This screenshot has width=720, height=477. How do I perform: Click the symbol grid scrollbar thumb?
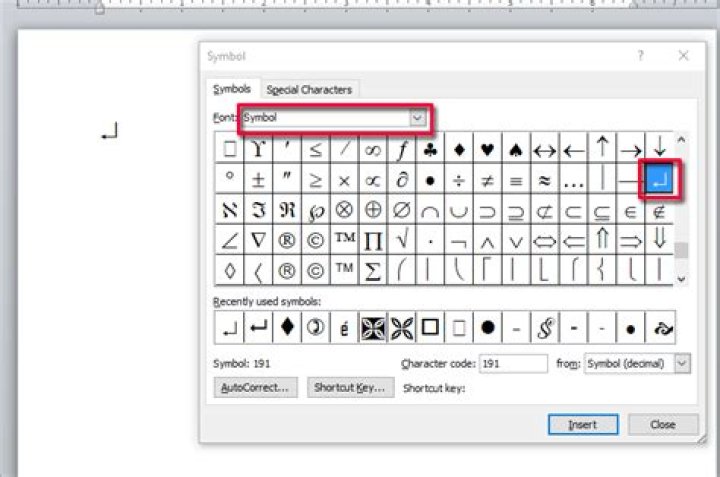click(x=681, y=250)
